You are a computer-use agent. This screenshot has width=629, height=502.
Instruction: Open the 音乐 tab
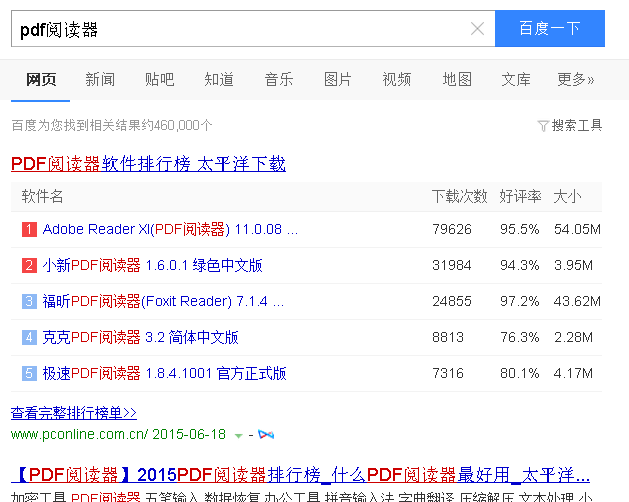click(278, 79)
